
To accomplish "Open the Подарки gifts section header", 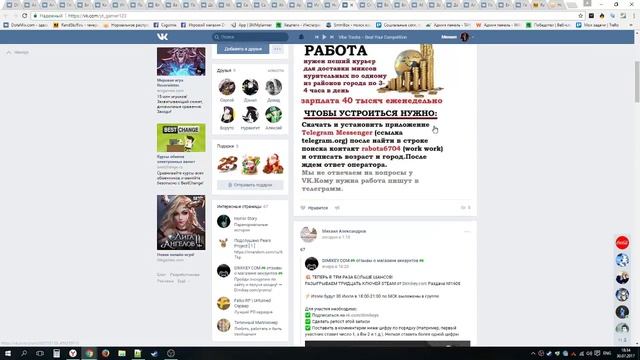I will tap(225, 146).
